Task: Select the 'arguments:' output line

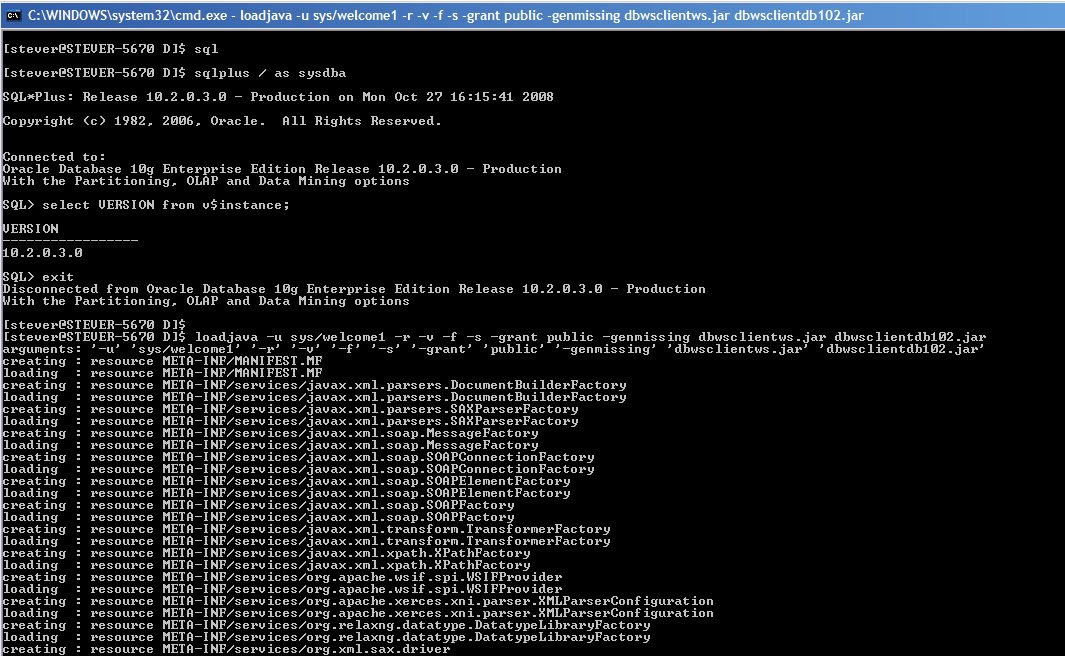Action: pyautogui.click(x=493, y=349)
